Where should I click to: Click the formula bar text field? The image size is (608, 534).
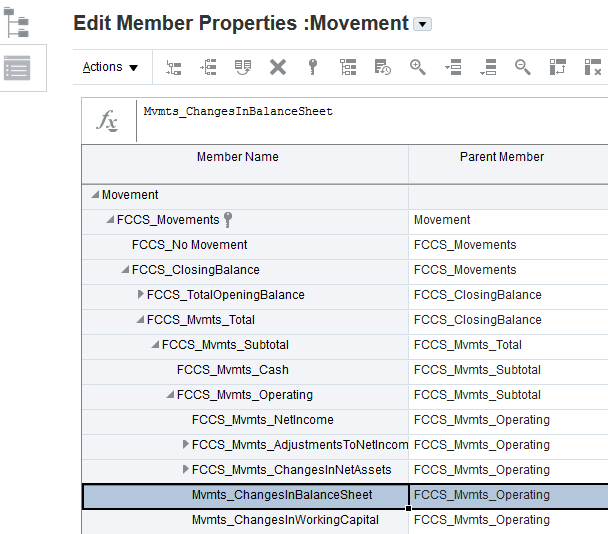[x=372, y=121]
